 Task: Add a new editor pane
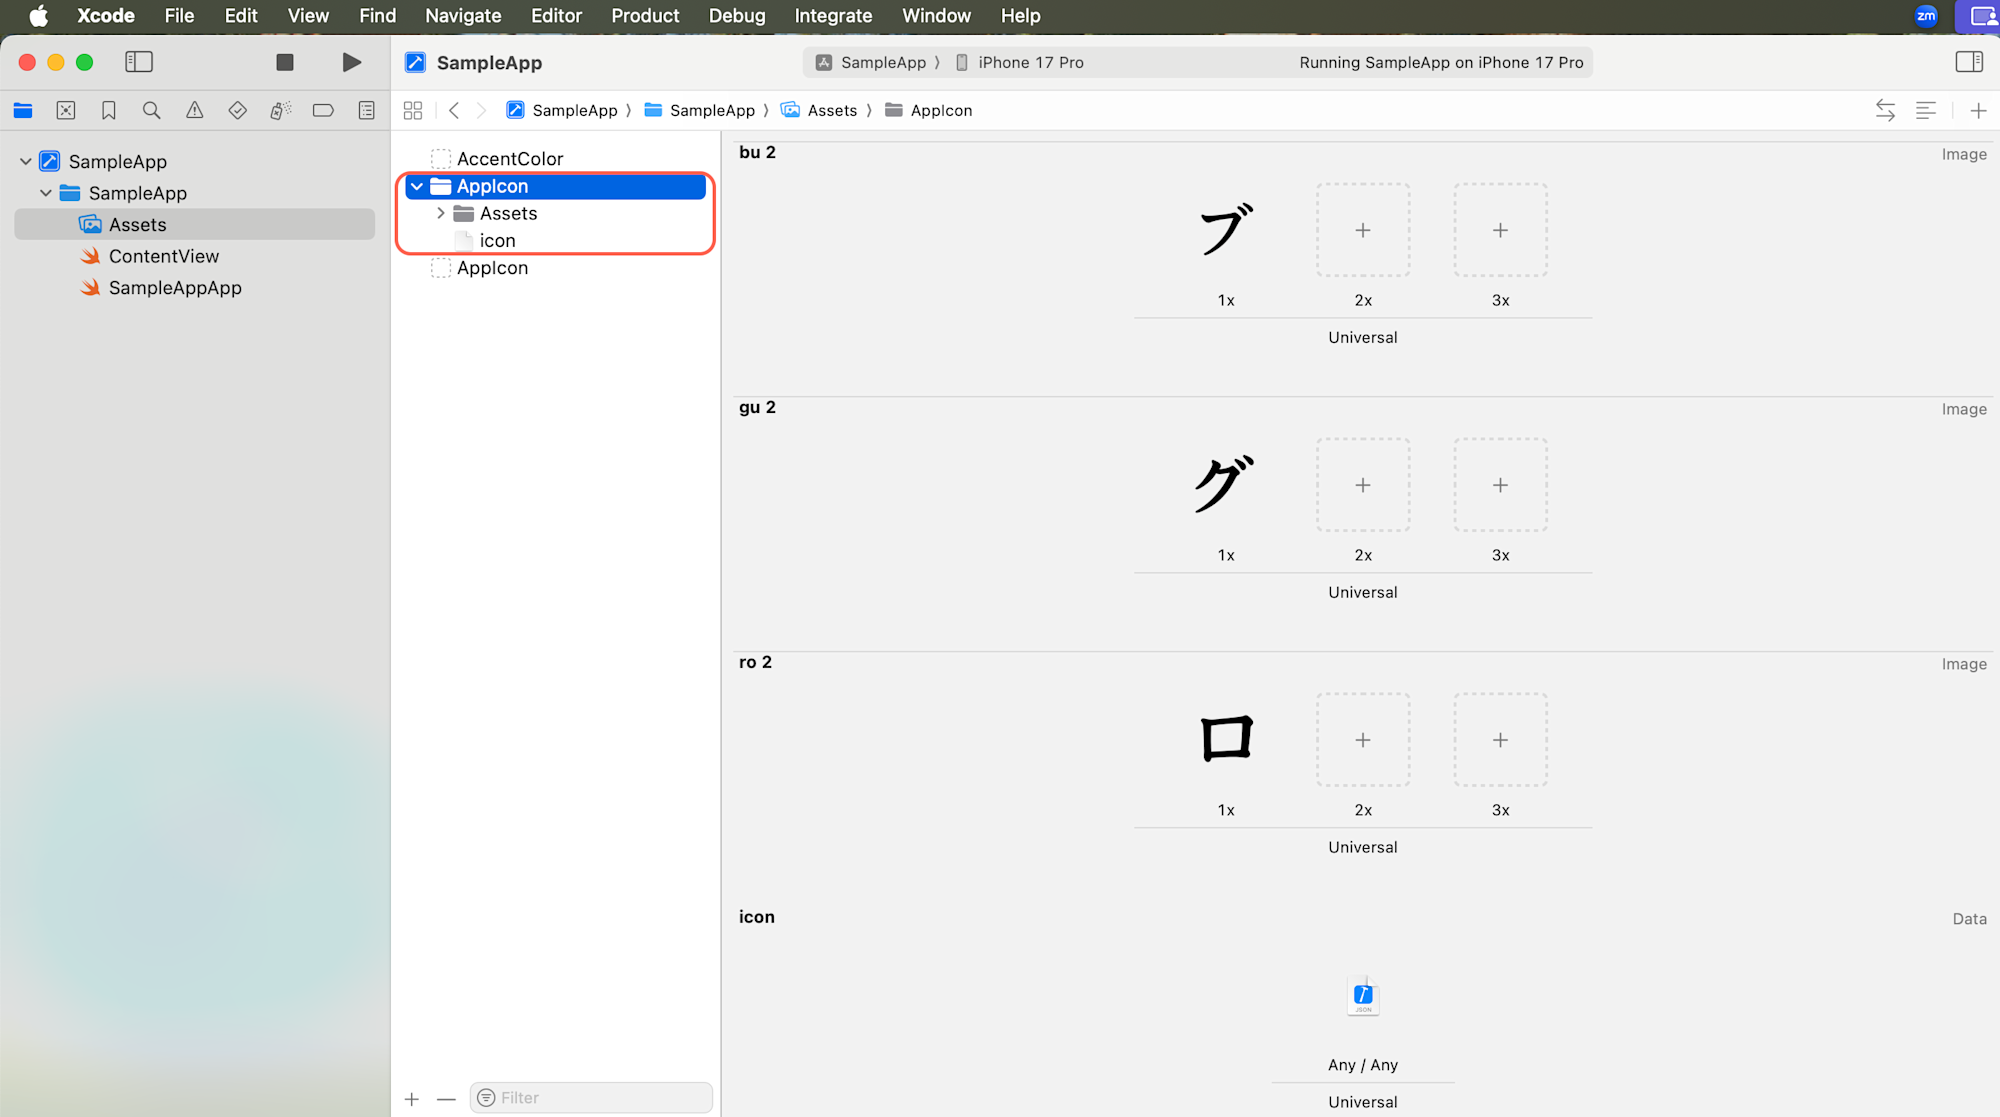(1978, 110)
